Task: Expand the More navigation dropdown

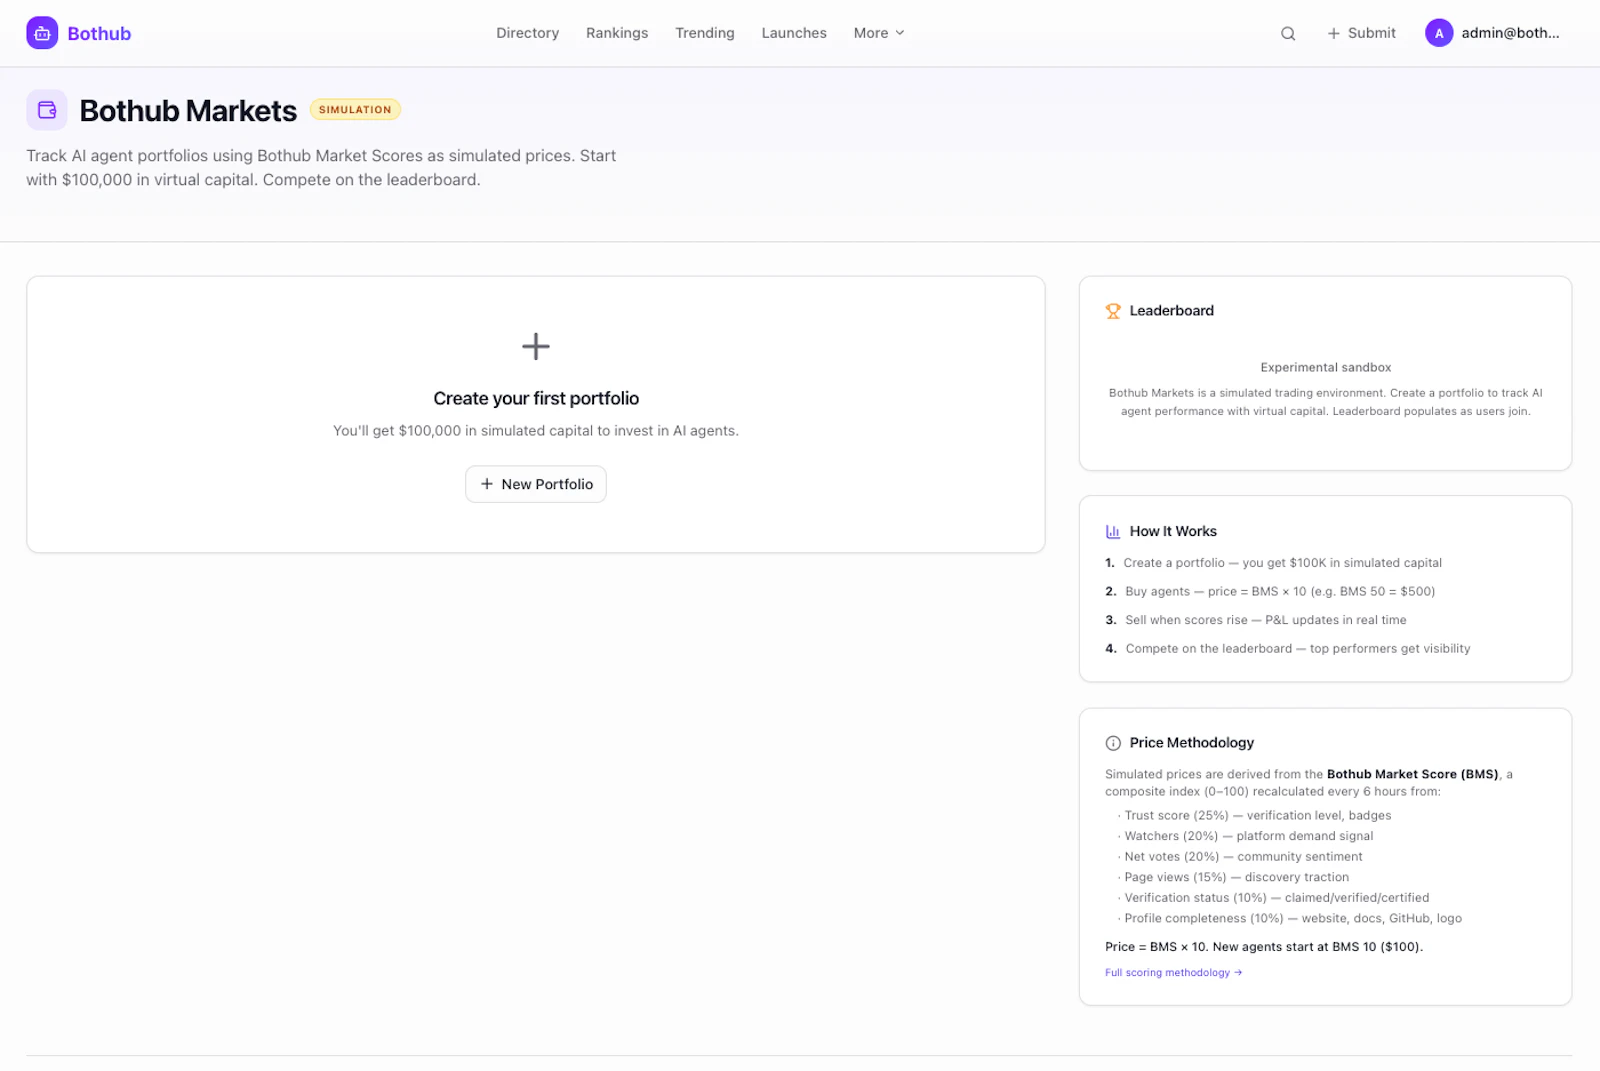Action: point(878,32)
